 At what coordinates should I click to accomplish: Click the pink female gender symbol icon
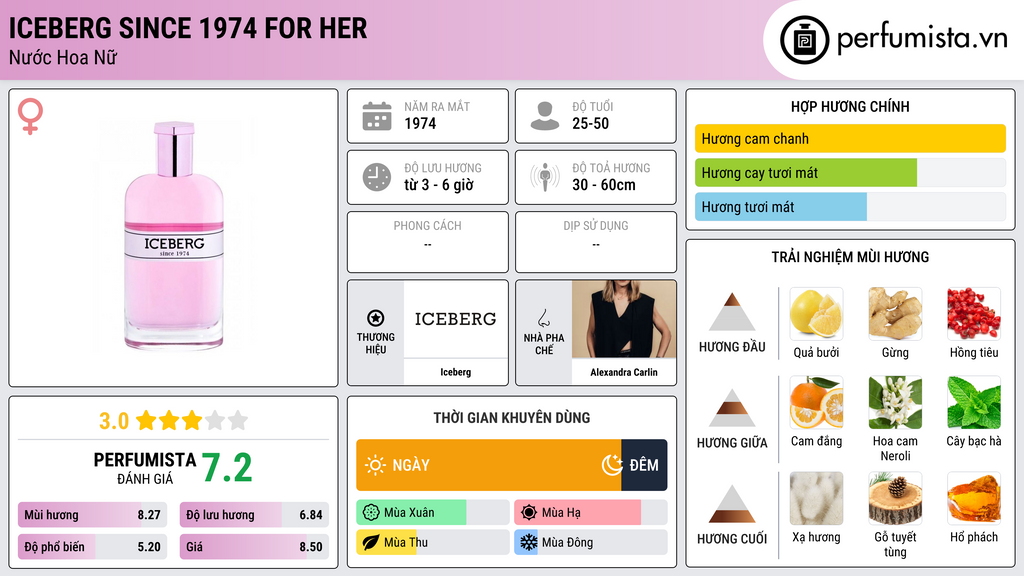(30, 116)
